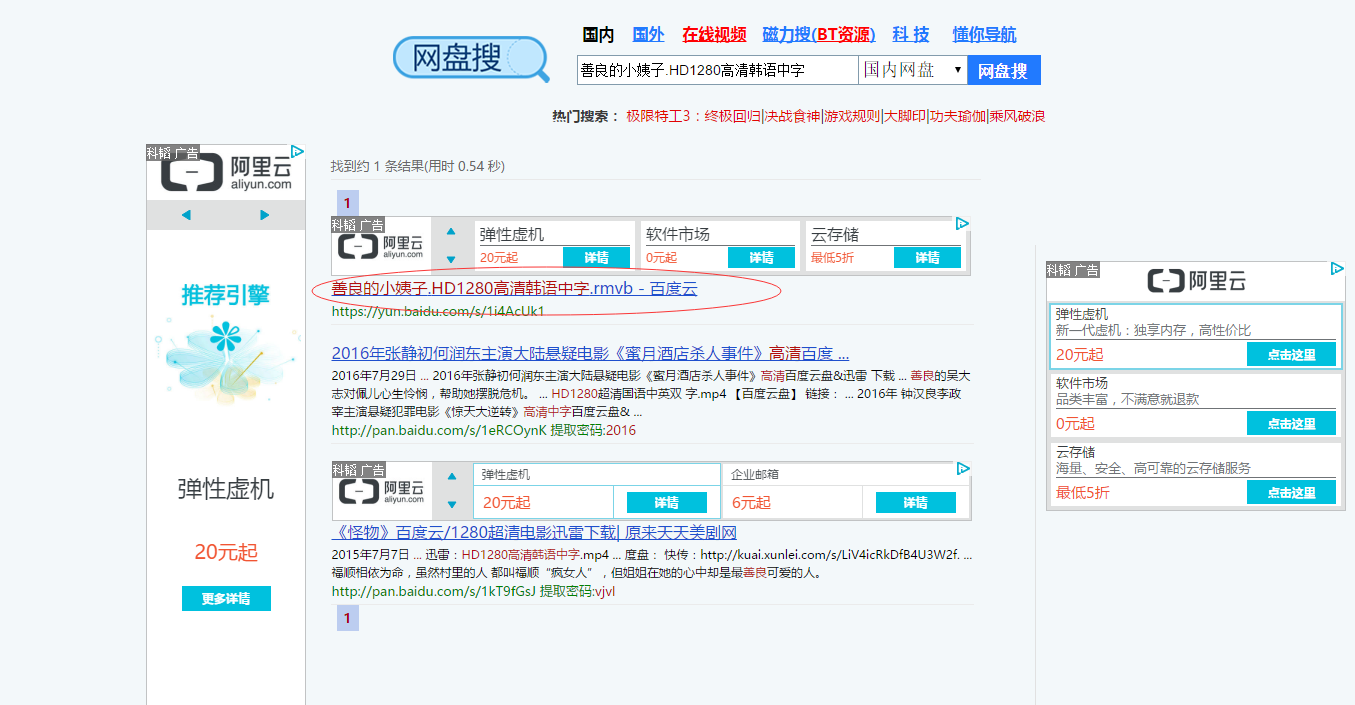Click the yun.baidu.com/s/1i4AcUk1 URL text
This screenshot has height=705, width=1355.
click(438, 311)
